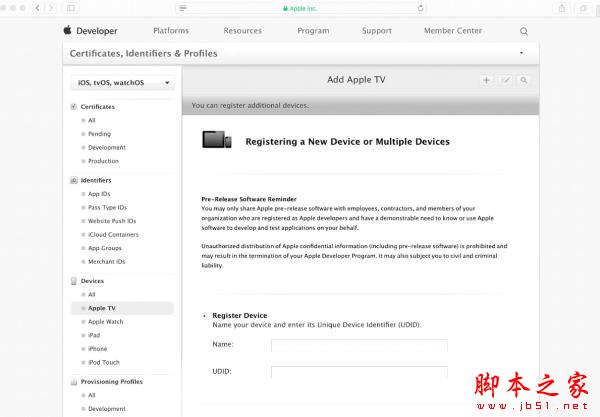The height and width of the screenshot is (417, 600).
Task: Open App IDs under Identifiers
Action: click(x=99, y=194)
